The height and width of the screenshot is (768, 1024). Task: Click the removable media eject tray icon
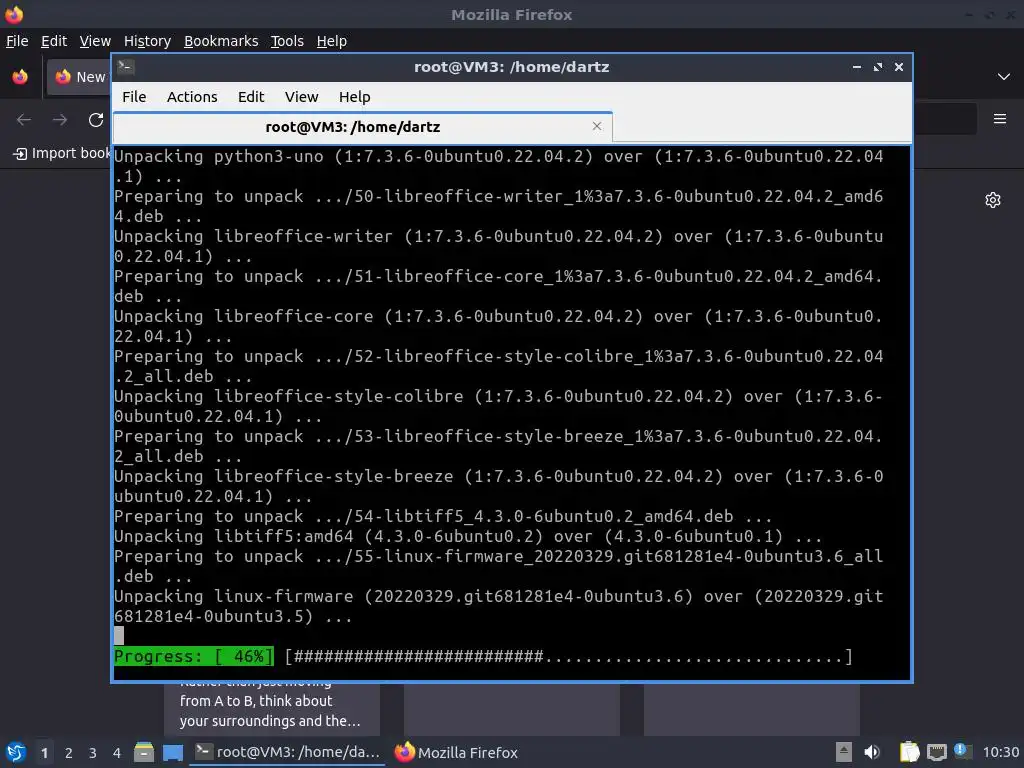pyautogui.click(x=844, y=752)
